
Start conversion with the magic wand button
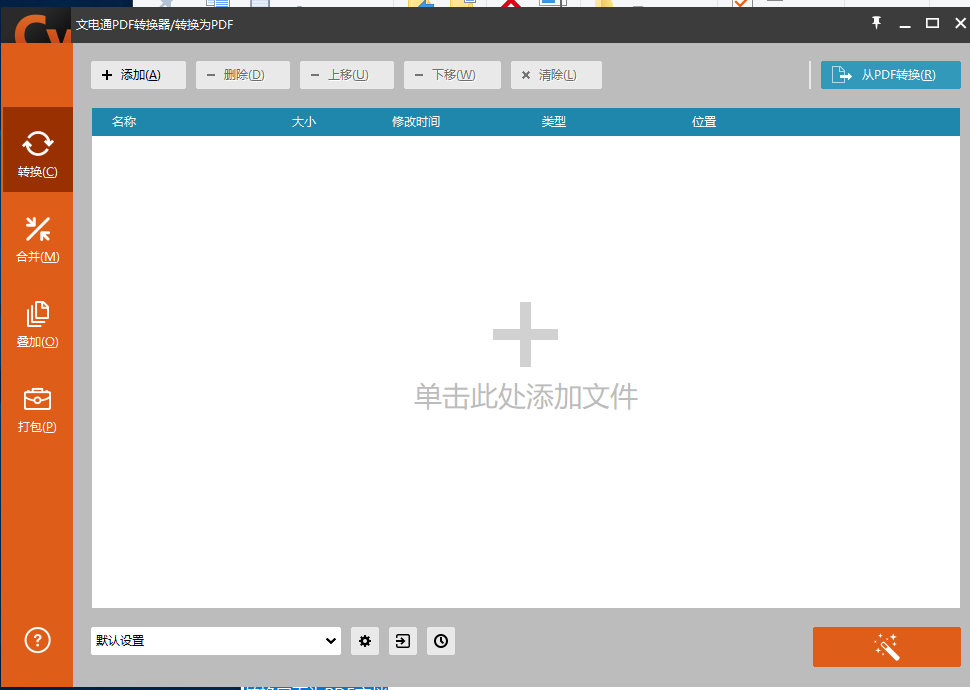886,647
